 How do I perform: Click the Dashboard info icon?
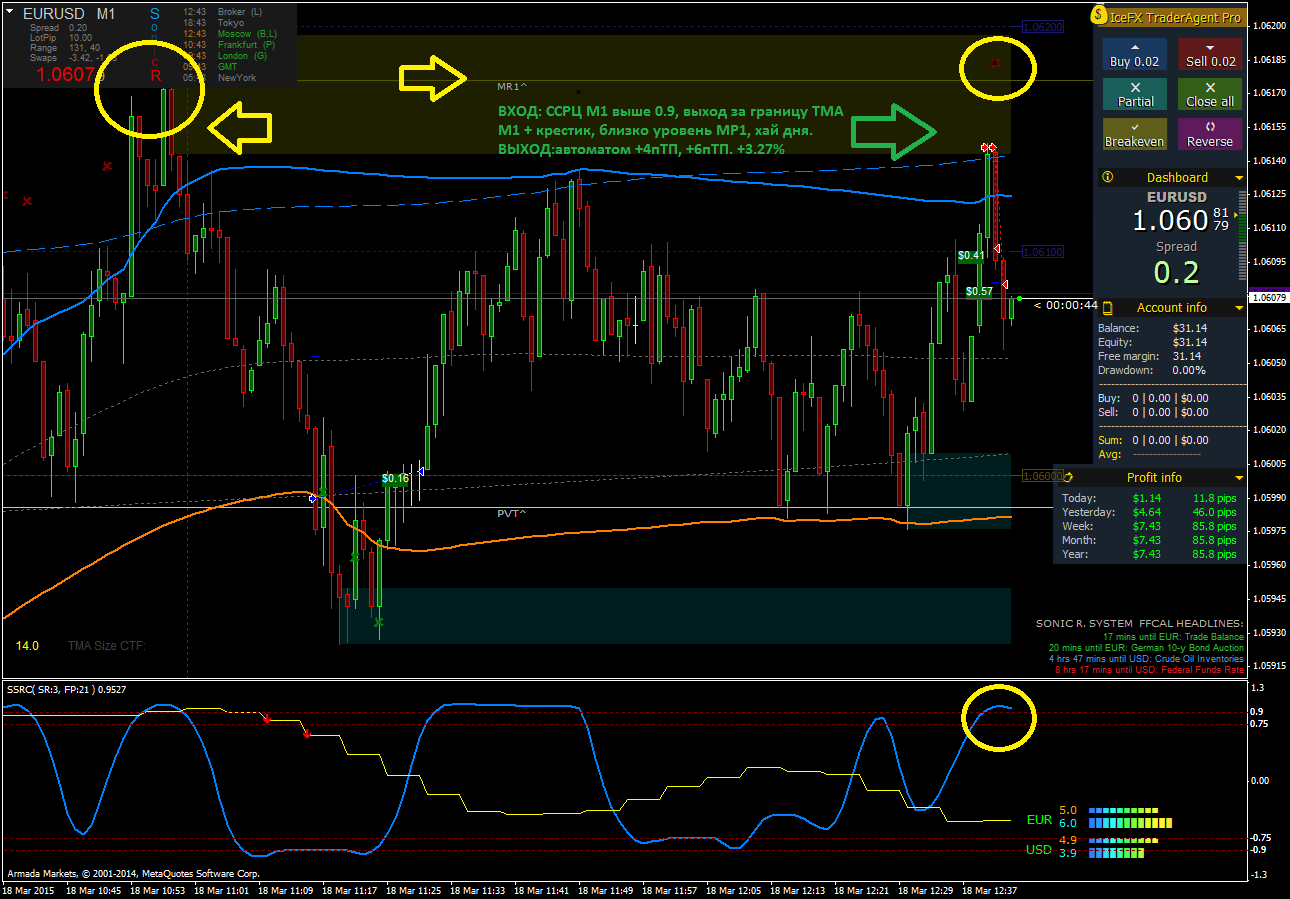1108,177
